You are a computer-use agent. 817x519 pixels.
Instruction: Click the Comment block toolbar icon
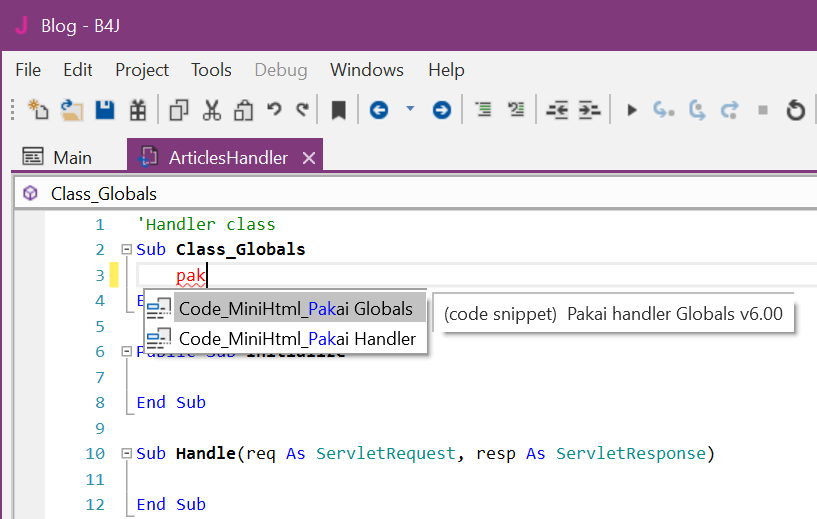coord(483,109)
